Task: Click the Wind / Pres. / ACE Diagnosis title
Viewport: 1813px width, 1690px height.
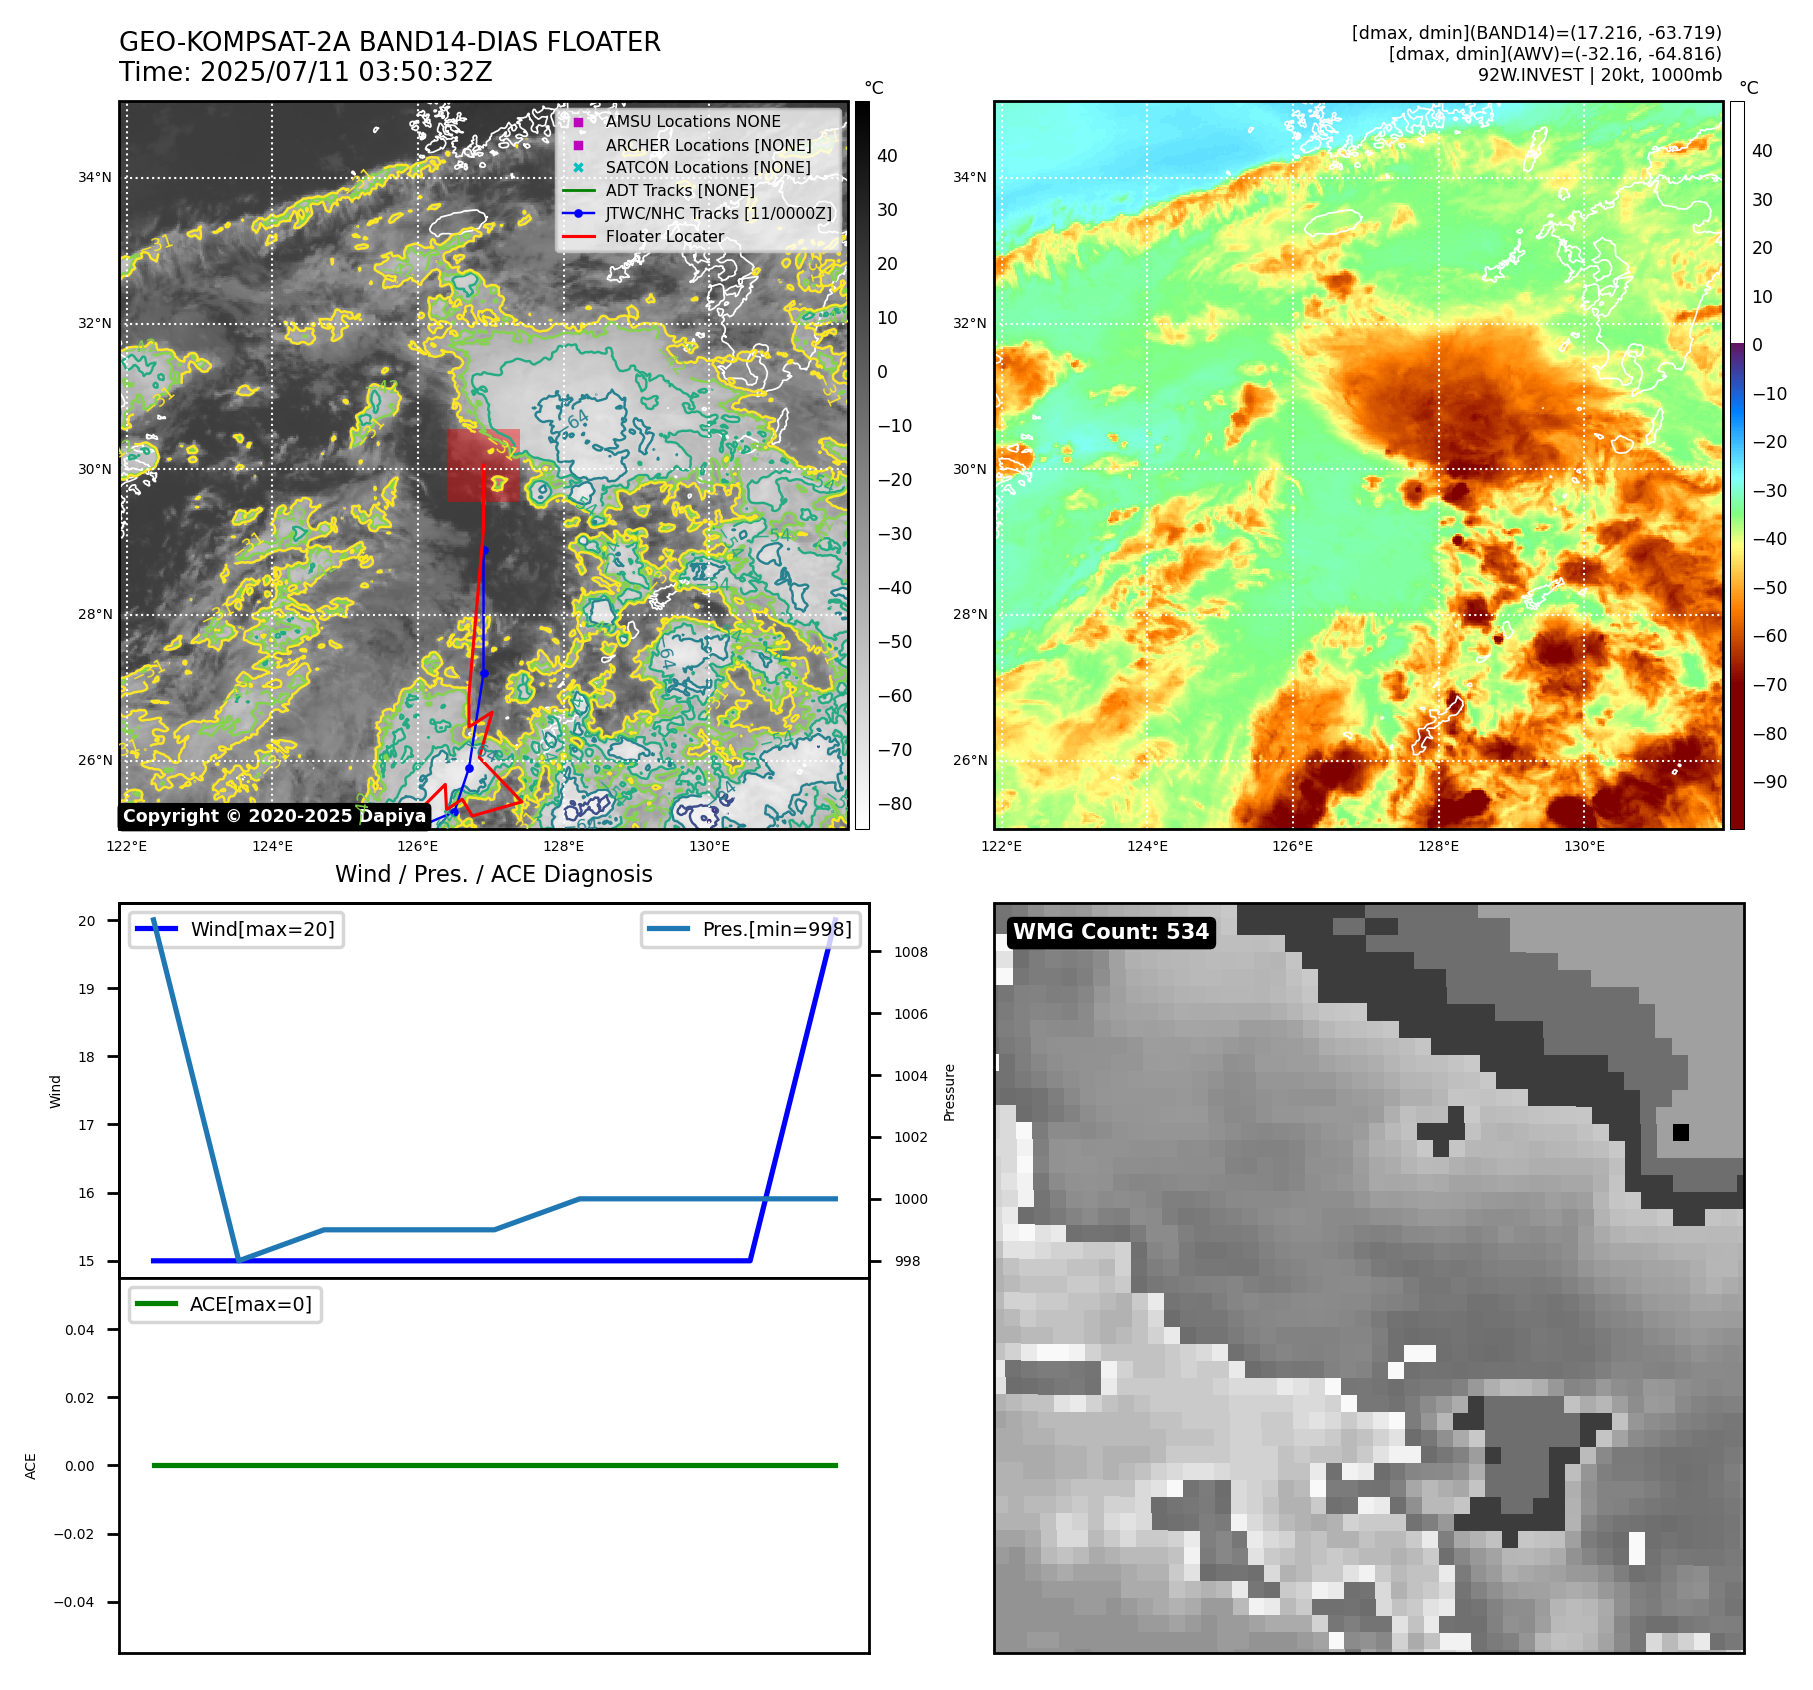Action: [x=494, y=874]
